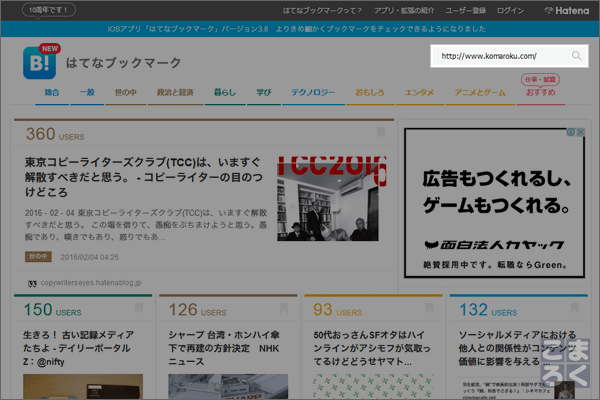This screenshot has width=600, height=400.
Task: Bookmark the 150 users card flag icon
Action: tap(139, 308)
